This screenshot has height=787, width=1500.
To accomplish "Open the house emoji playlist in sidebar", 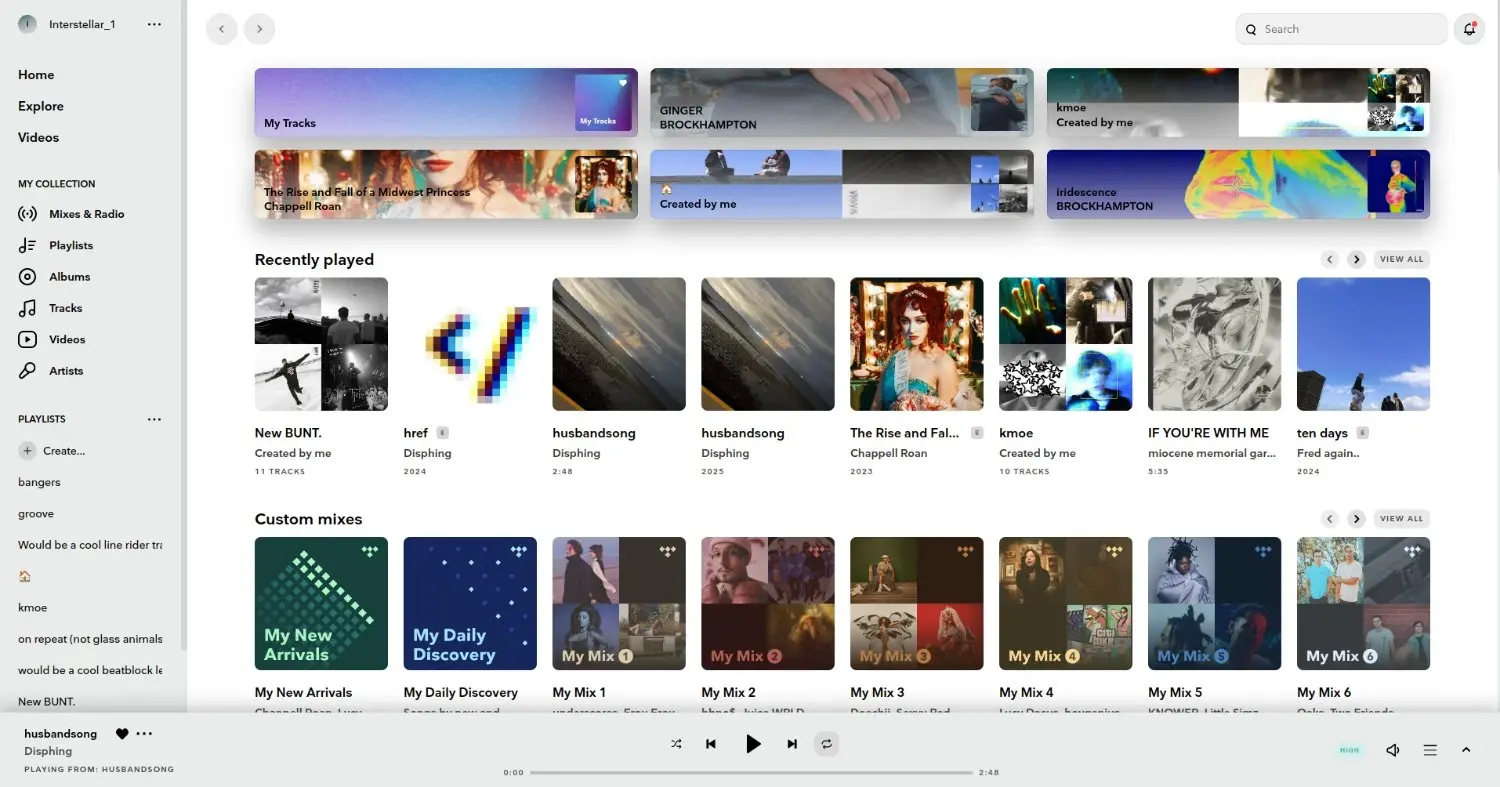I will tap(25, 576).
